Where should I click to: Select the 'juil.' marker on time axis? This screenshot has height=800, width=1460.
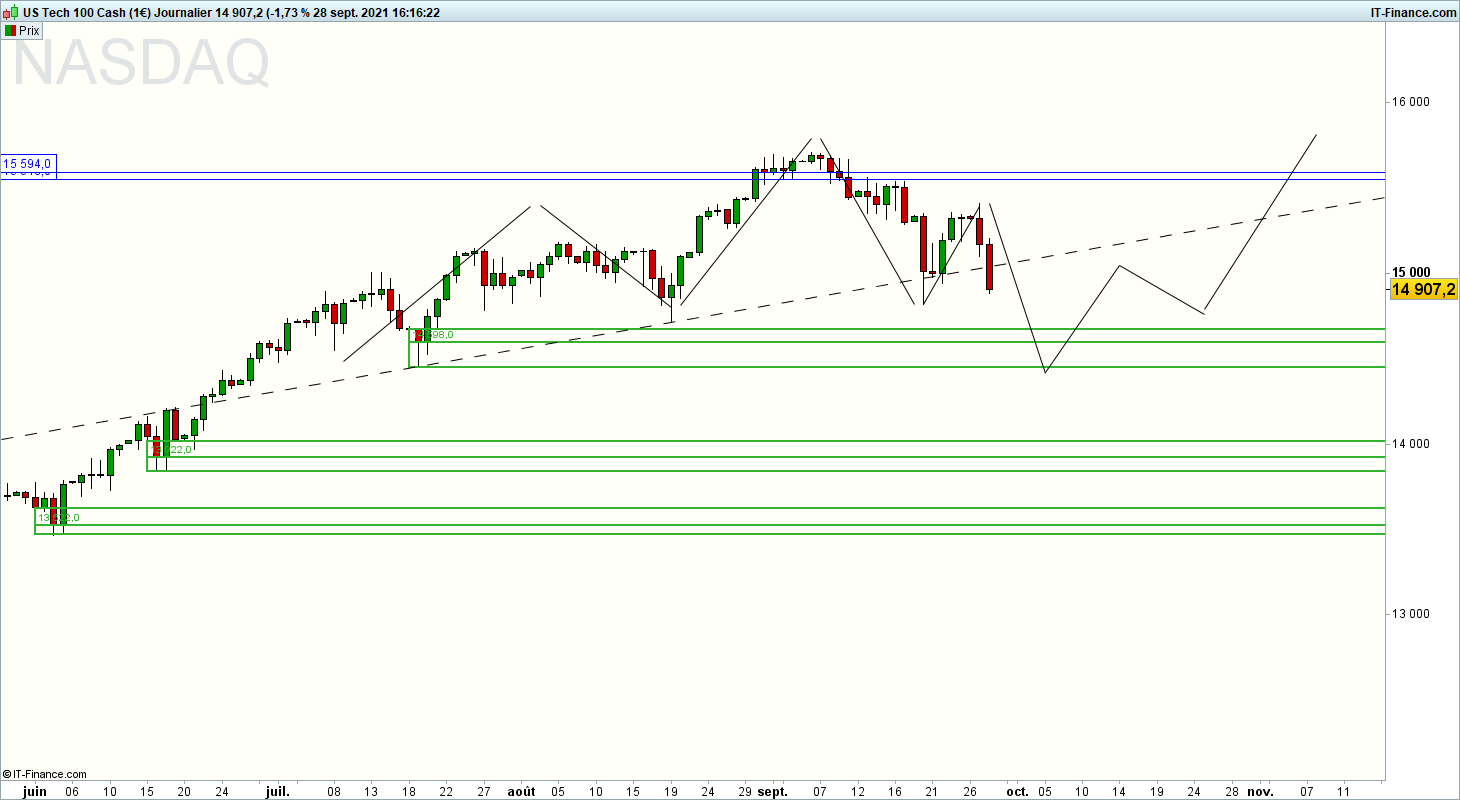279,790
